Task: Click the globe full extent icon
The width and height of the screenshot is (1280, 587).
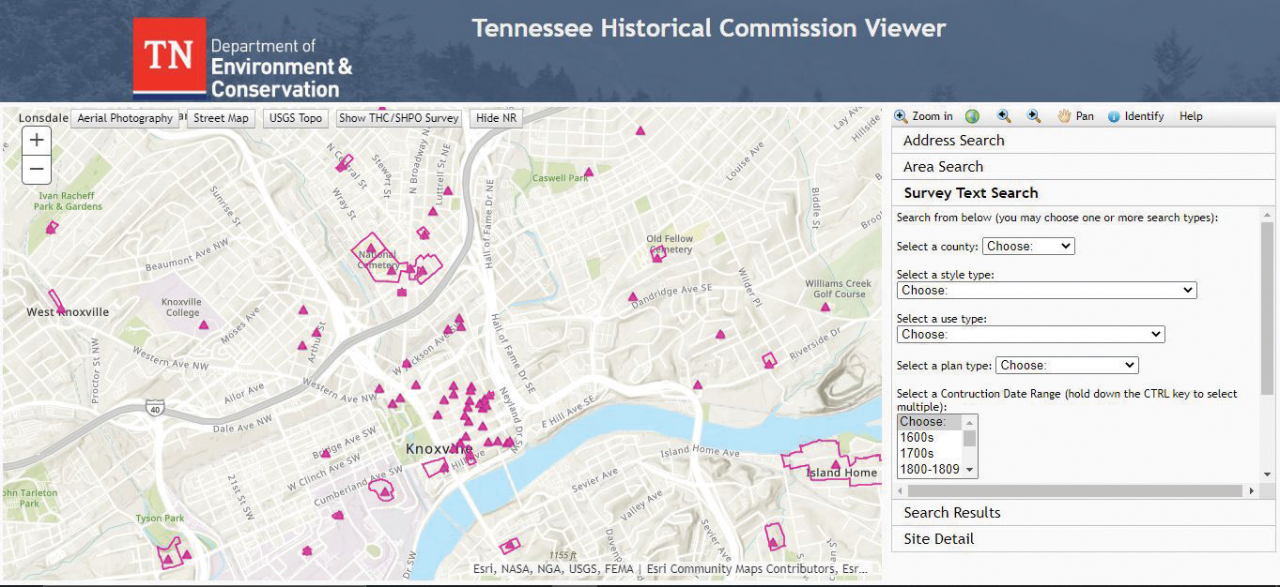Action: coord(972,116)
